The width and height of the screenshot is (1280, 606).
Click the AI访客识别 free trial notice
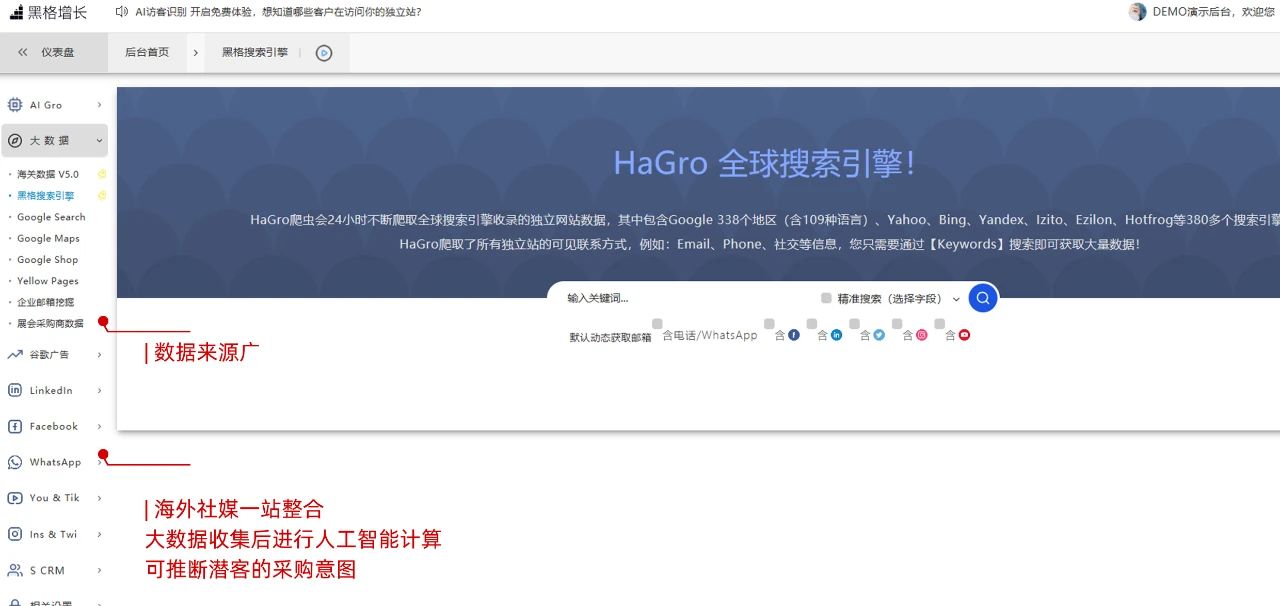point(278,12)
